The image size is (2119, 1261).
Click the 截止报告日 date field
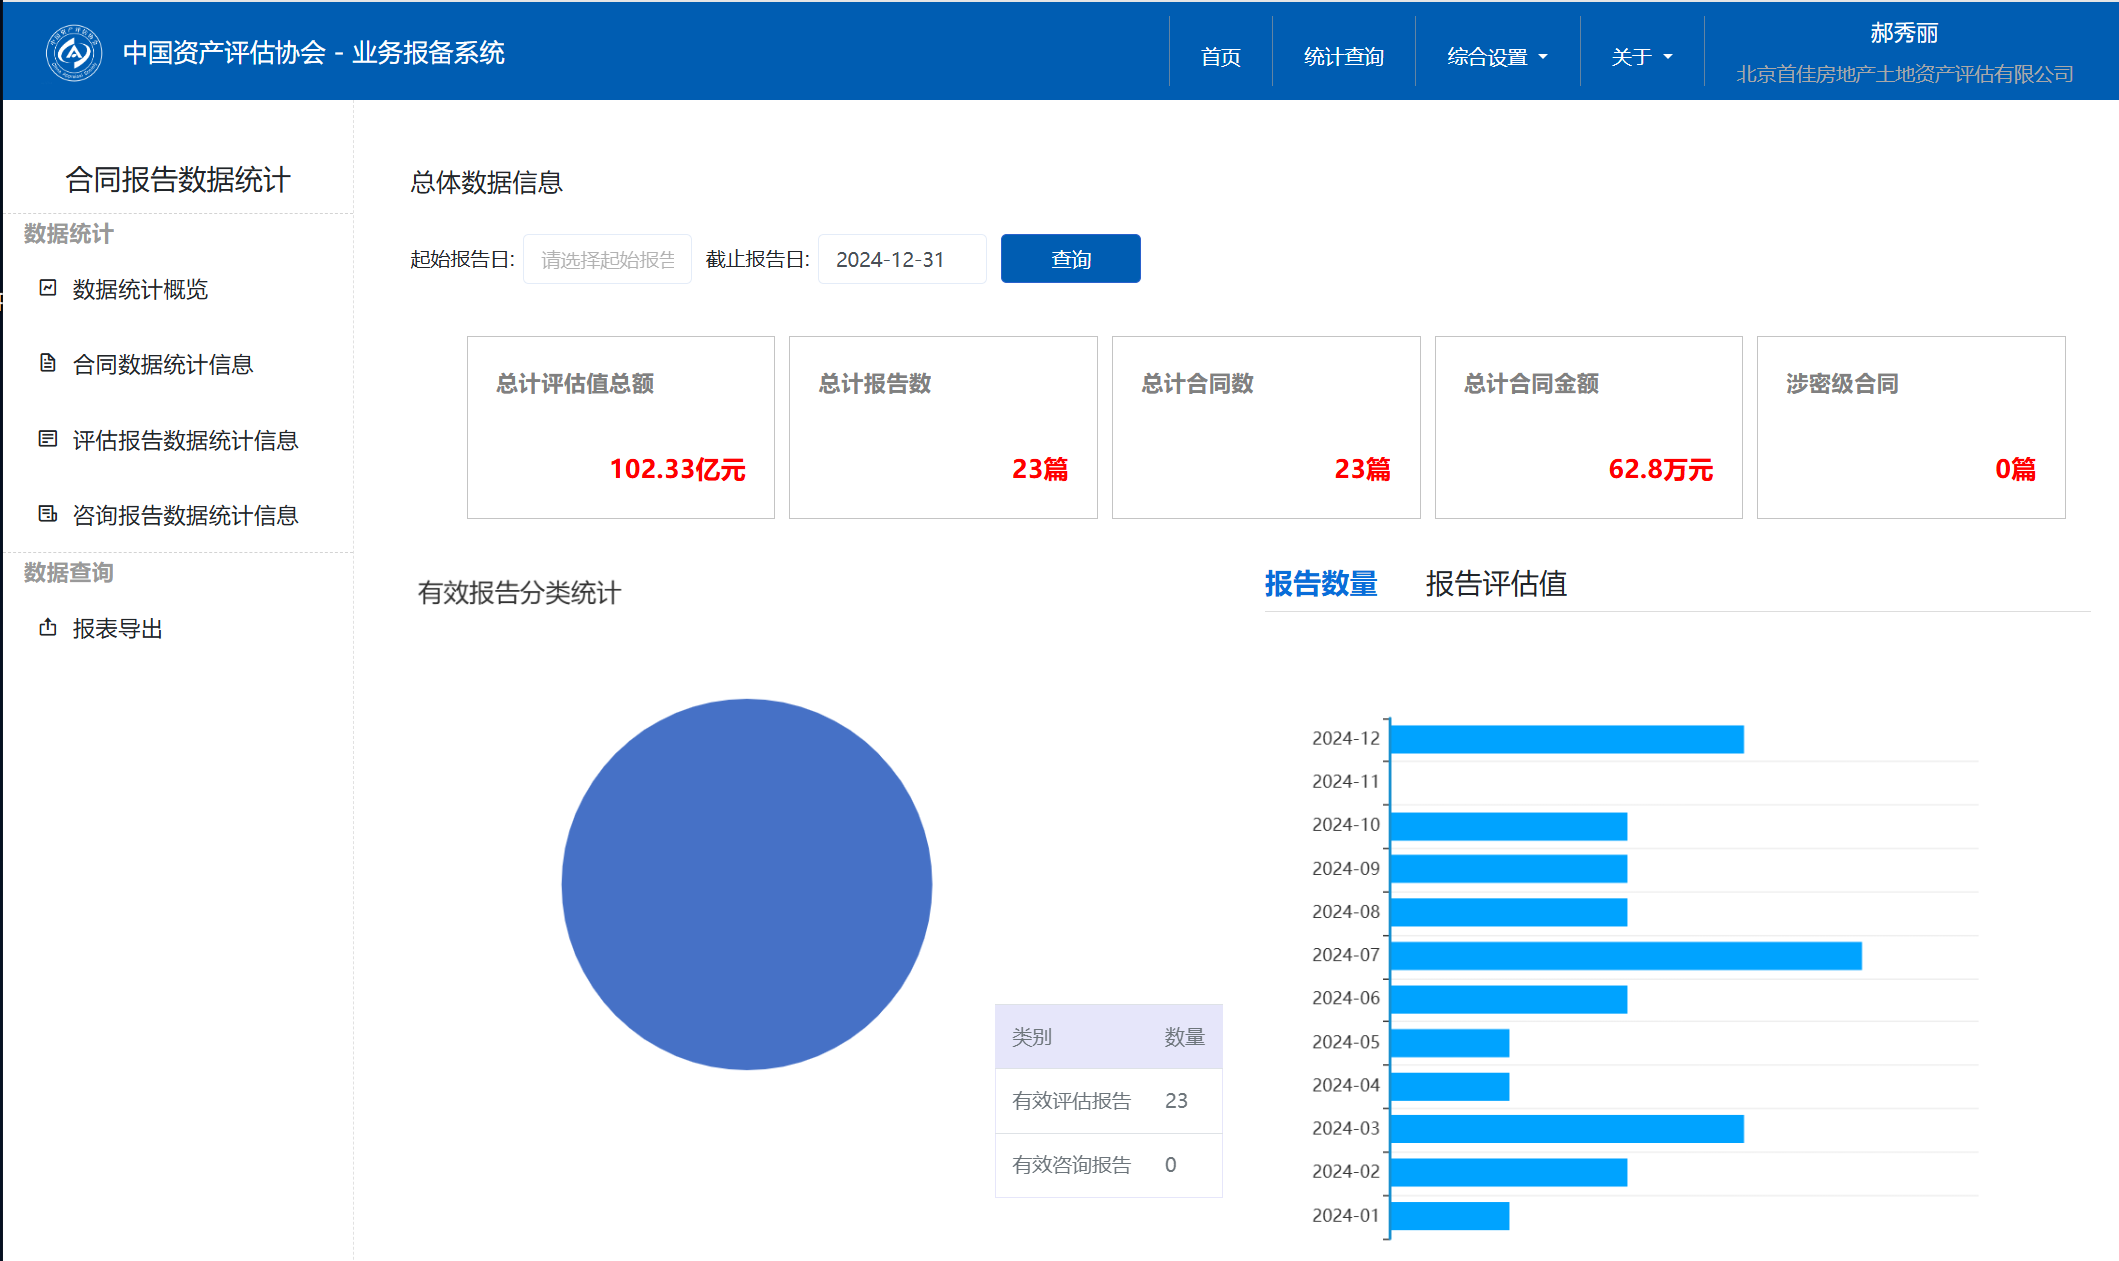[x=901, y=260]
